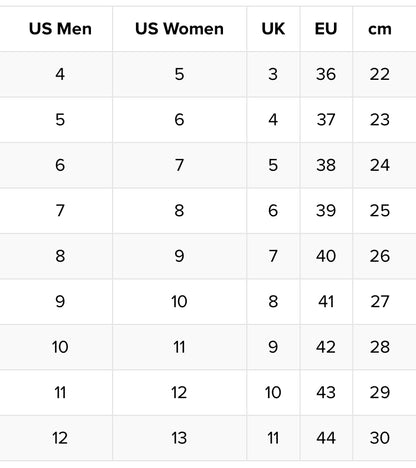
Task: Click the US Women column header
Action: (x=180, y=29)
